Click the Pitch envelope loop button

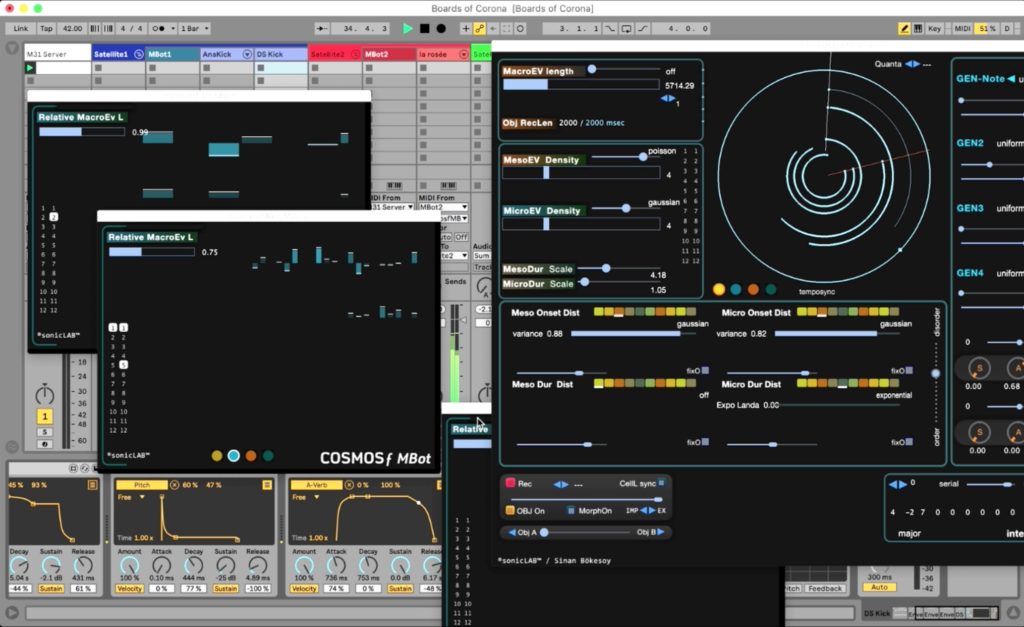pos(267,485)
